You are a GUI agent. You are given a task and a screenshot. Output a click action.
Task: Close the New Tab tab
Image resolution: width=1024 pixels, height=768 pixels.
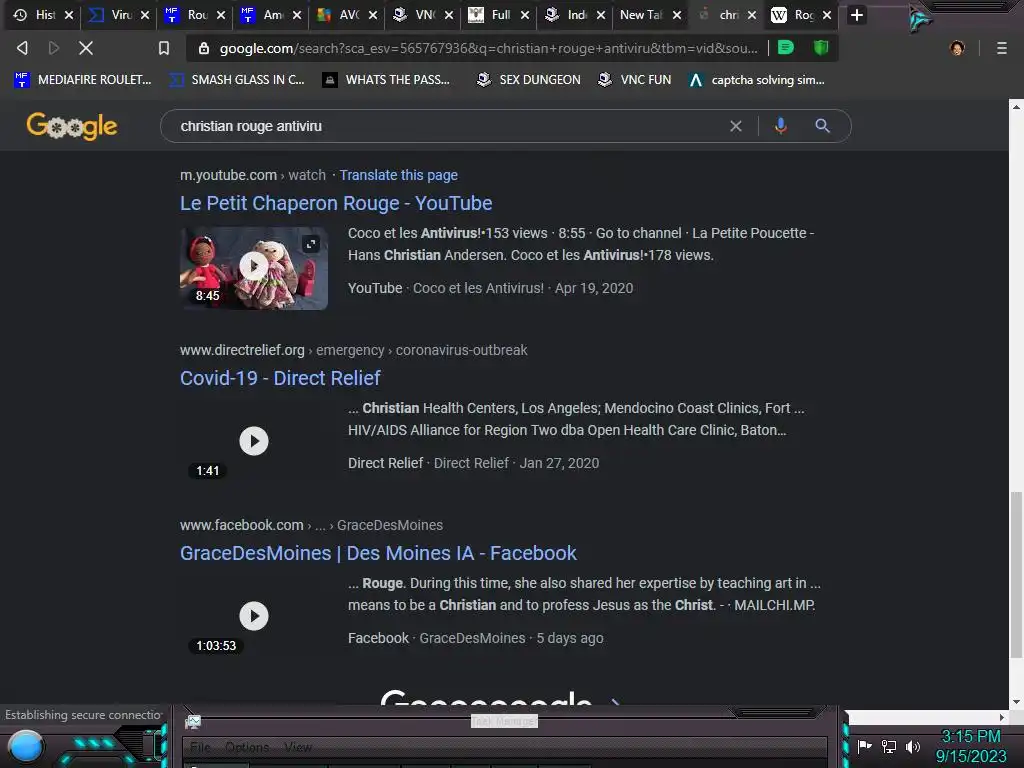click(677, 15)
